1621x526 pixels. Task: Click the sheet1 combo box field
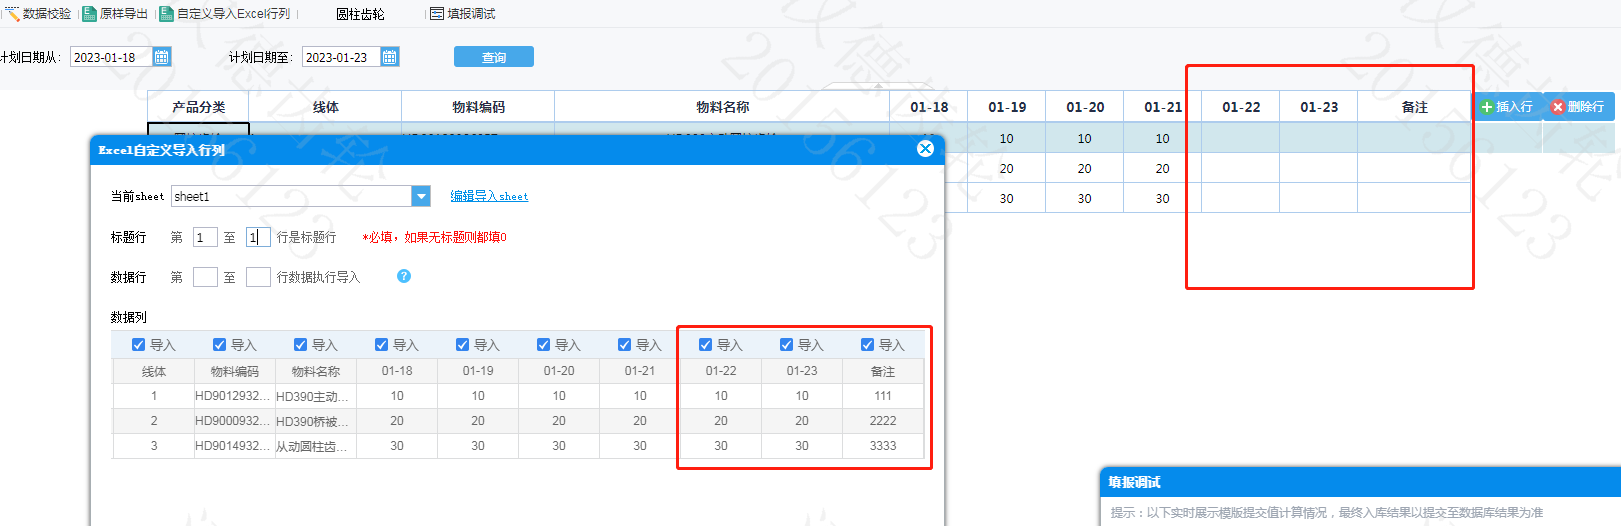(291, 196)
